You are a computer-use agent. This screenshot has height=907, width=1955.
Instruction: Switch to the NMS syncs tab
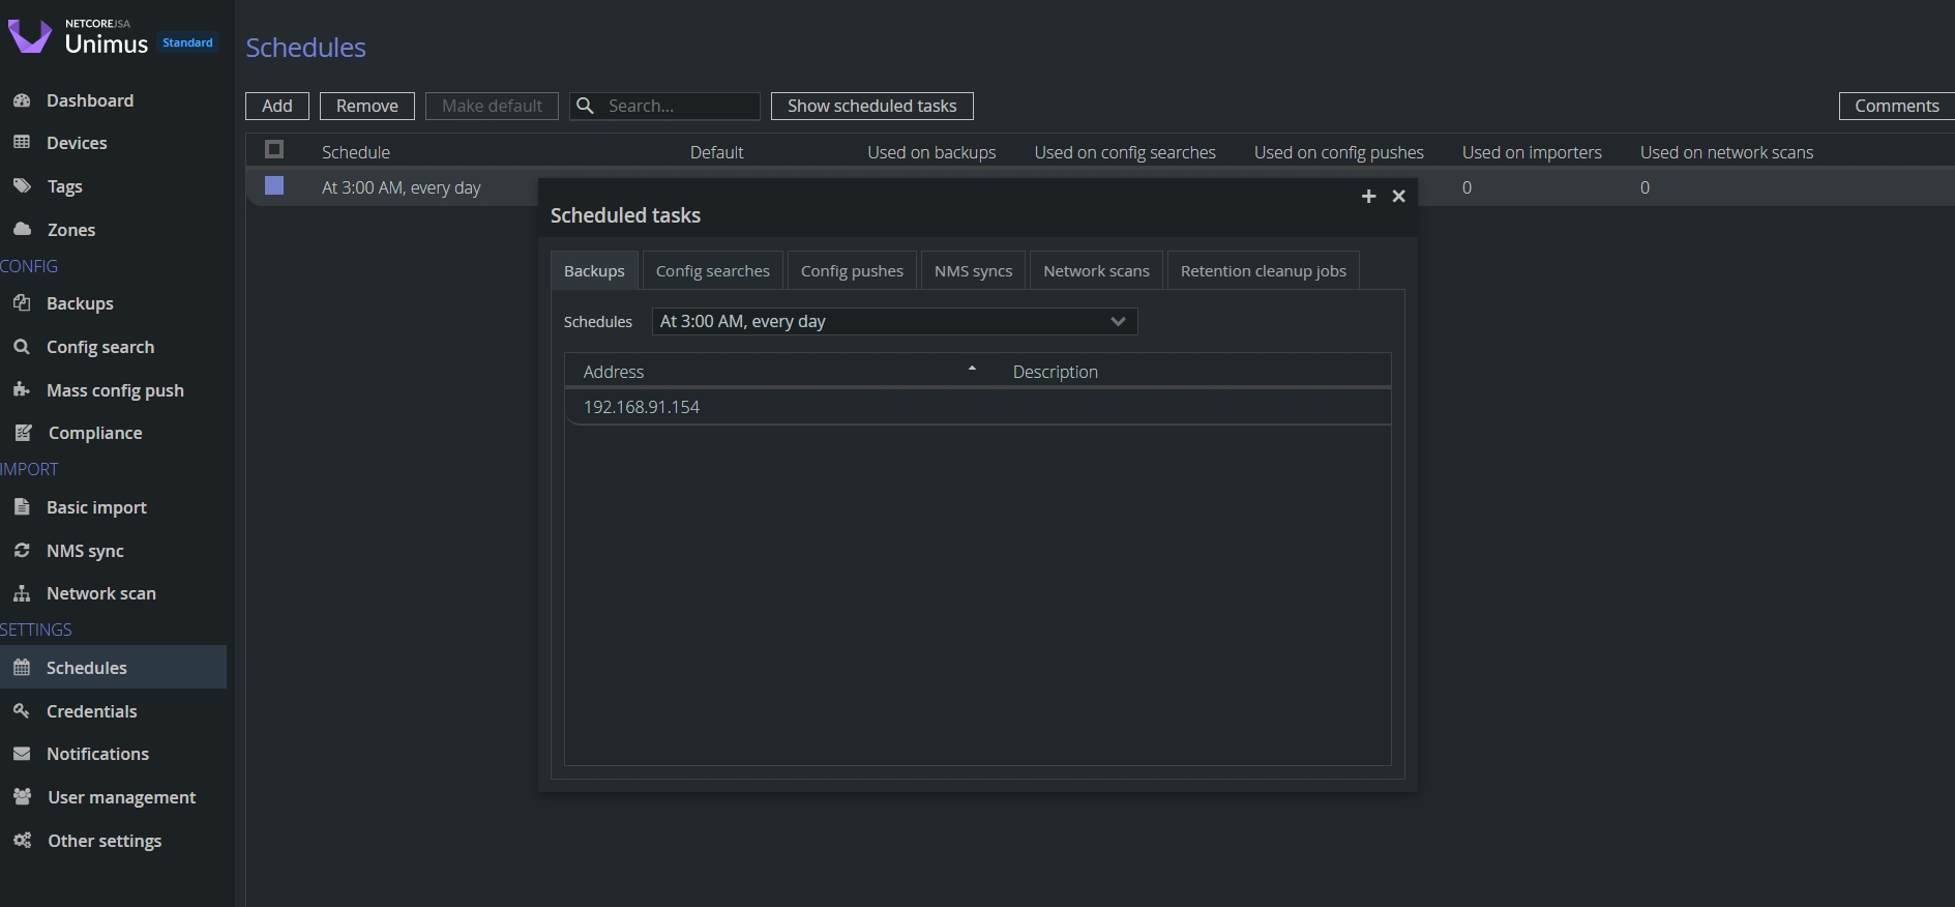click(x=973, y=271)
